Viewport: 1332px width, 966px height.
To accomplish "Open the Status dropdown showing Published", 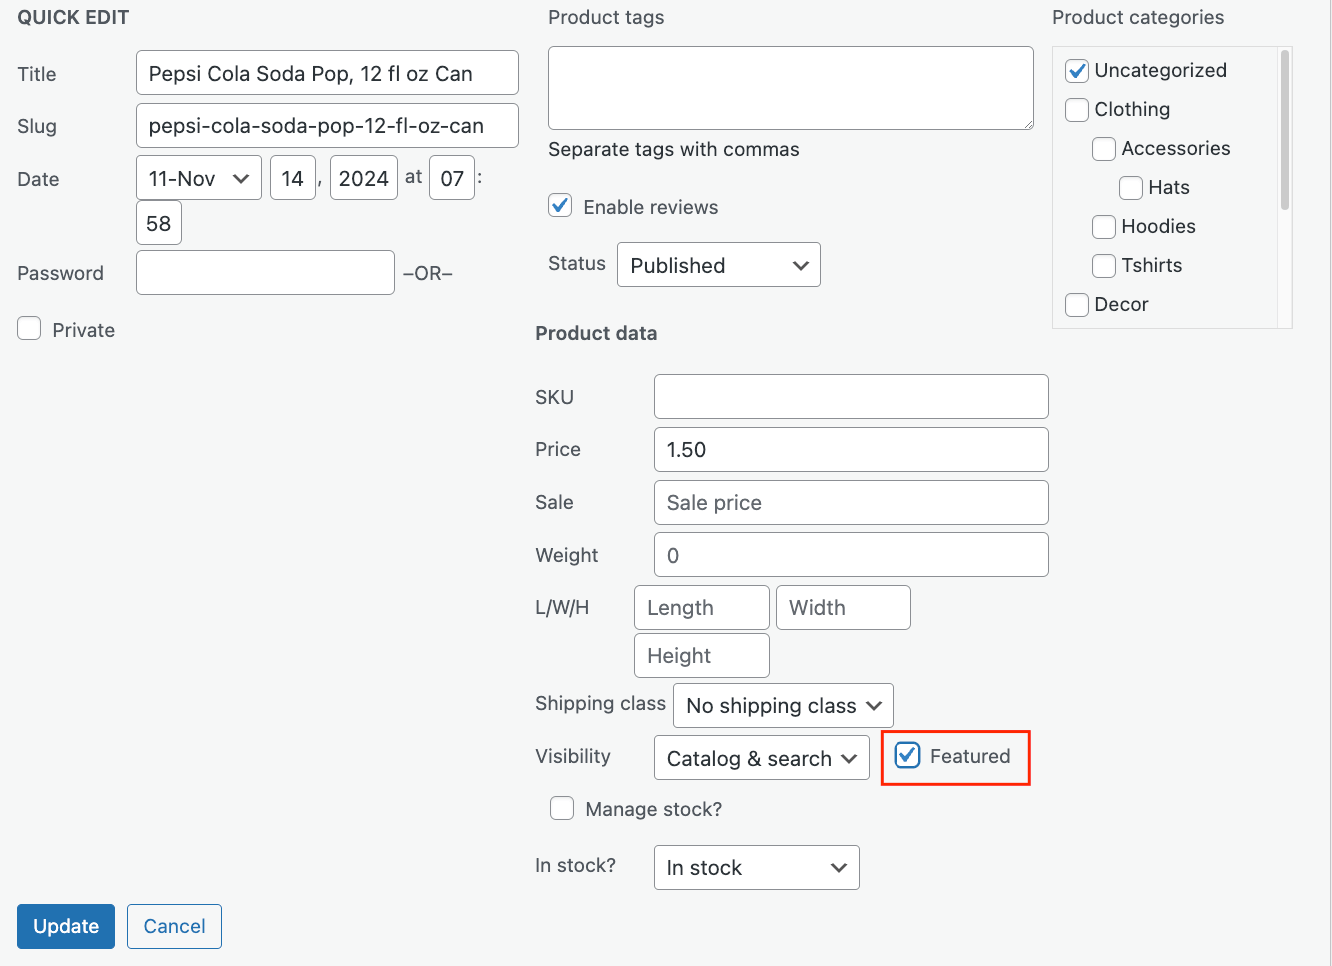I will click(x=719, y=265).
